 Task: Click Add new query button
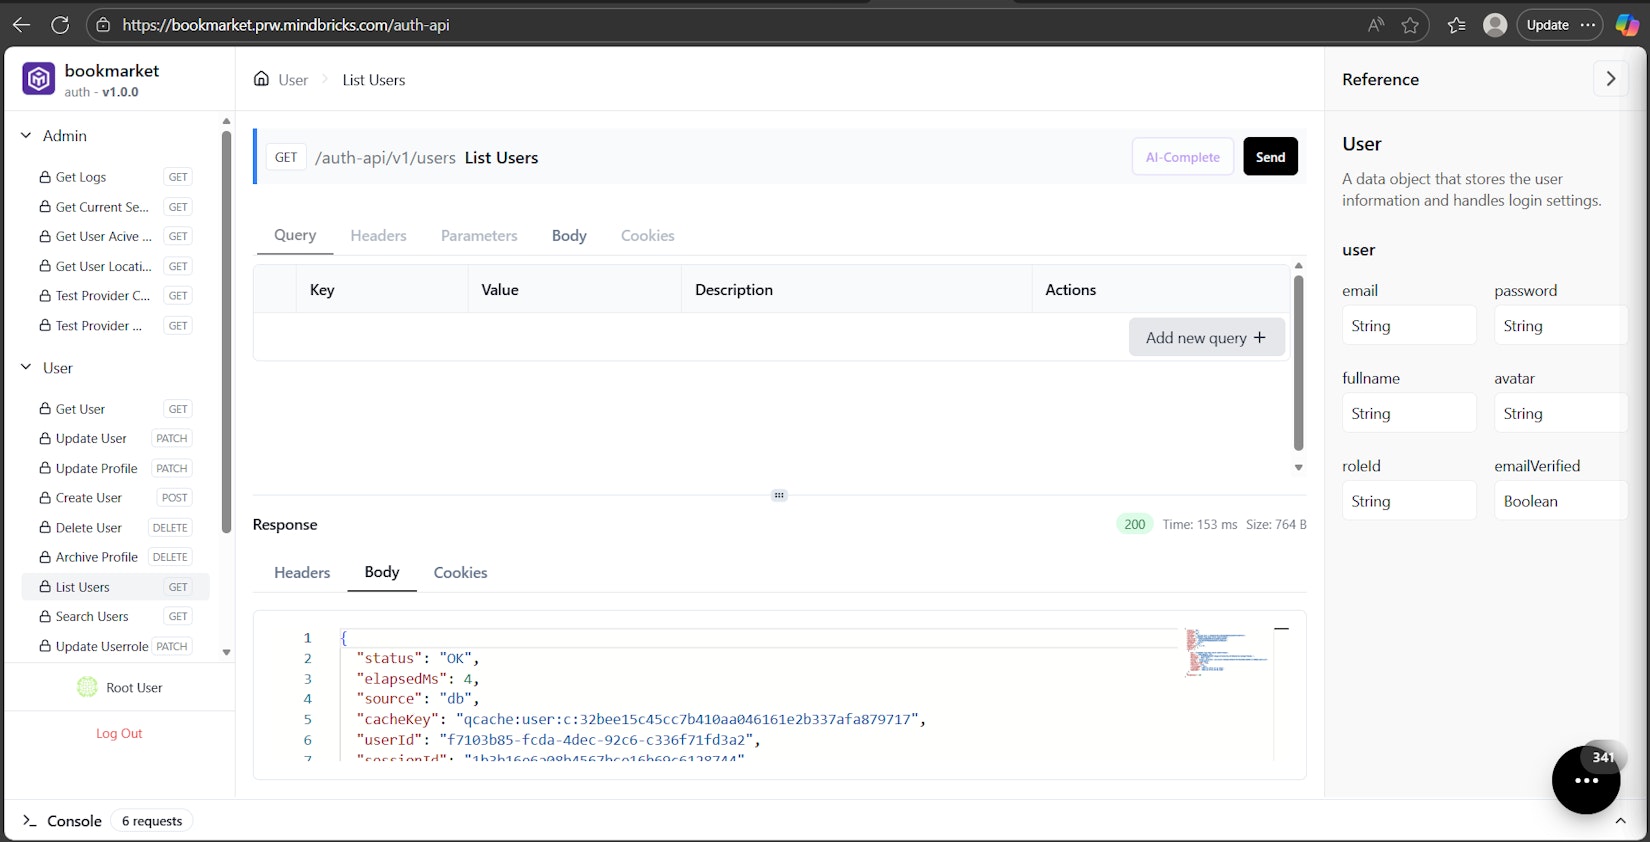coord(1206,338)
